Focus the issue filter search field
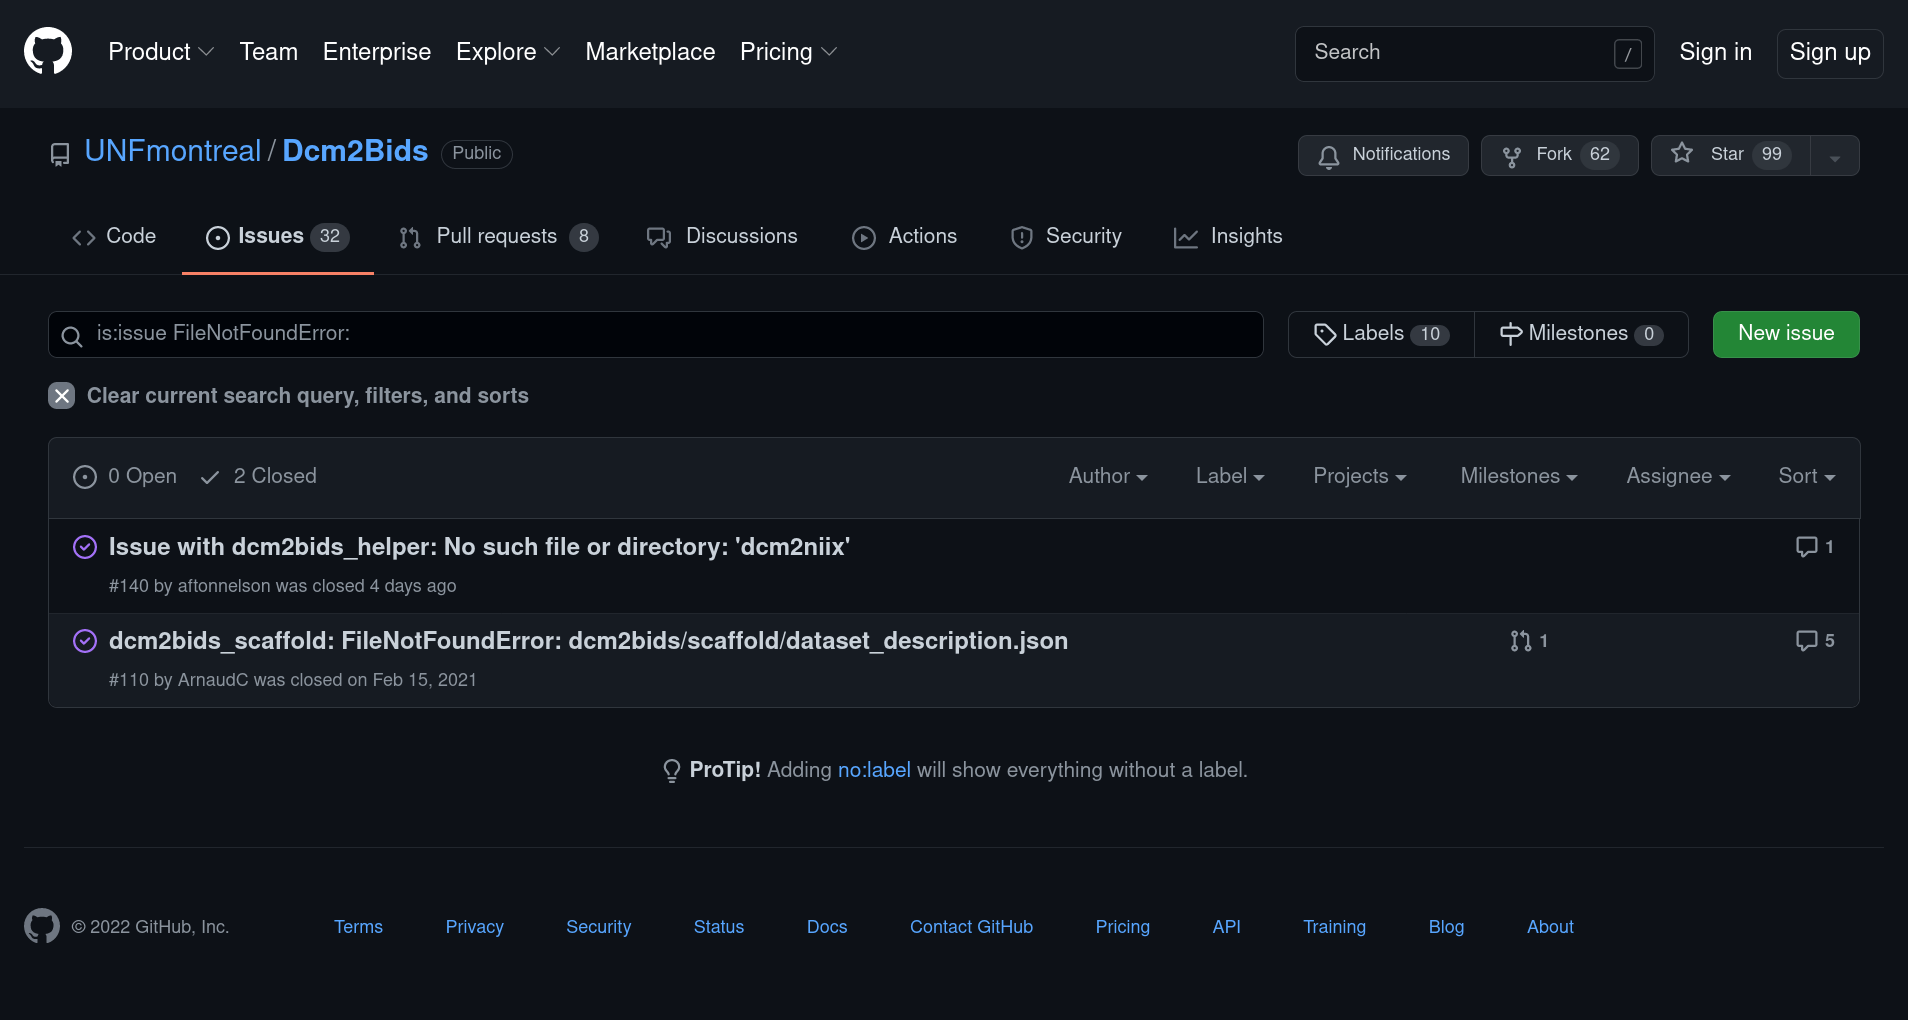Viewport: 1908px width, 1020px height. pos(670,334)
